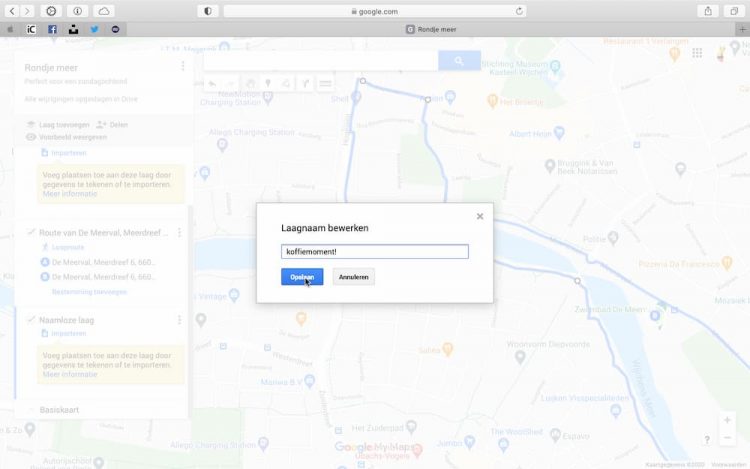Screen dimensions: 750x469
Task: Click the blue Opslaan button in dialog
Action: tap(302, 277)
